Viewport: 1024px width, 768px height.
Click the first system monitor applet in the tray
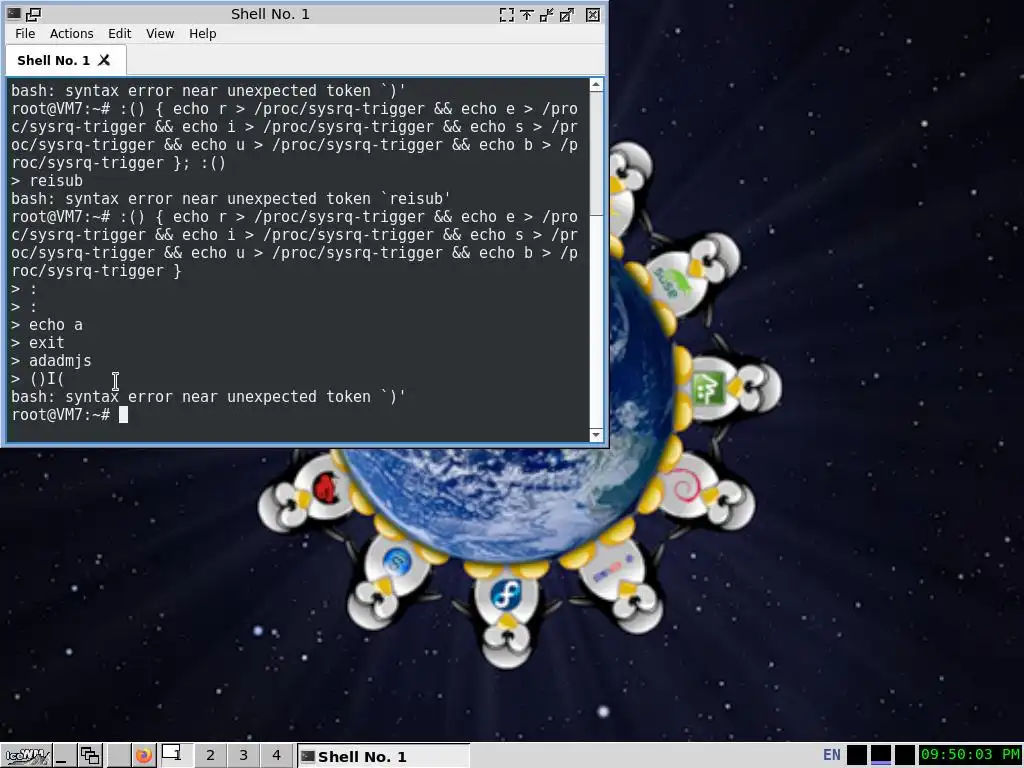click(857, 756)
